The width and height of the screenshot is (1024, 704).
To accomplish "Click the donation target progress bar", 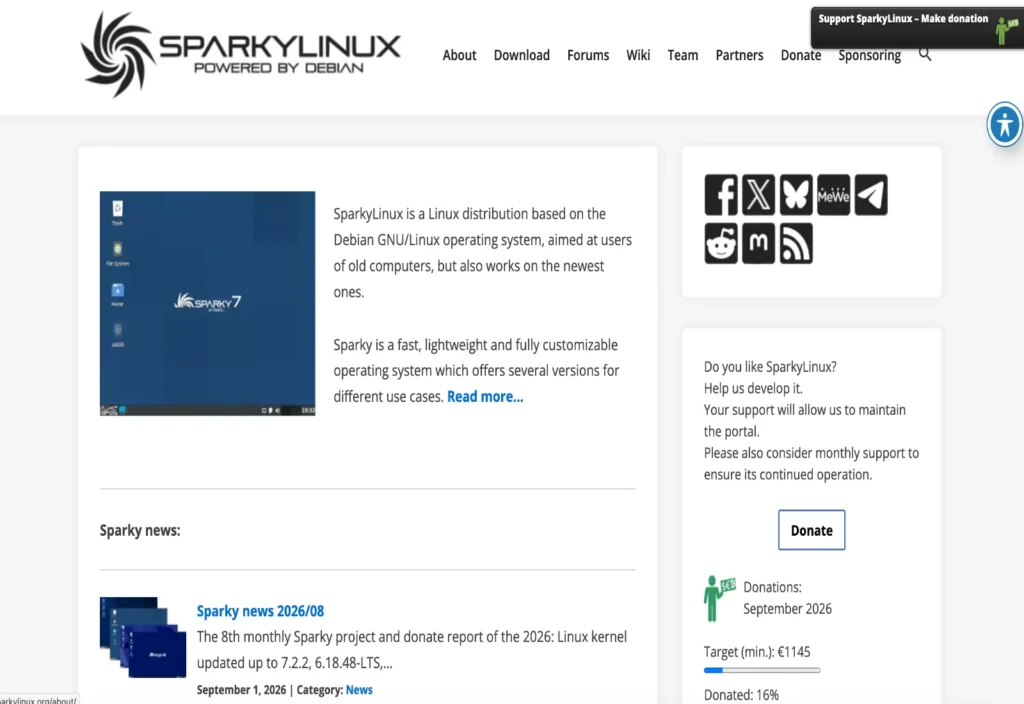I will pyautogui.click(x=761, y=670).
